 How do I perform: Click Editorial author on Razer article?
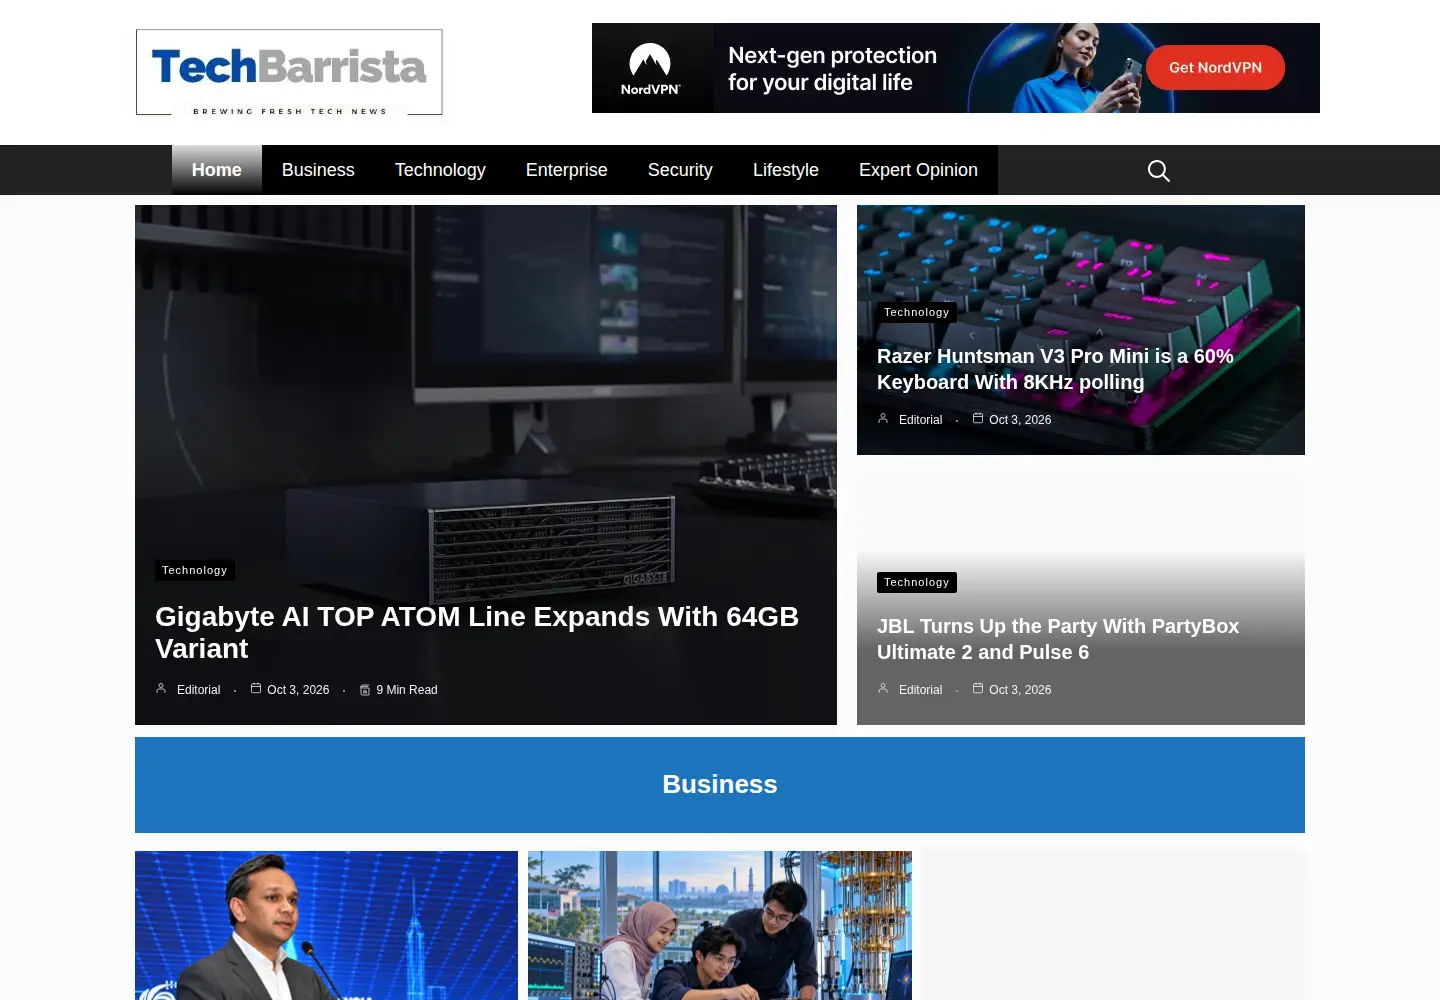(x=920, y=420)
